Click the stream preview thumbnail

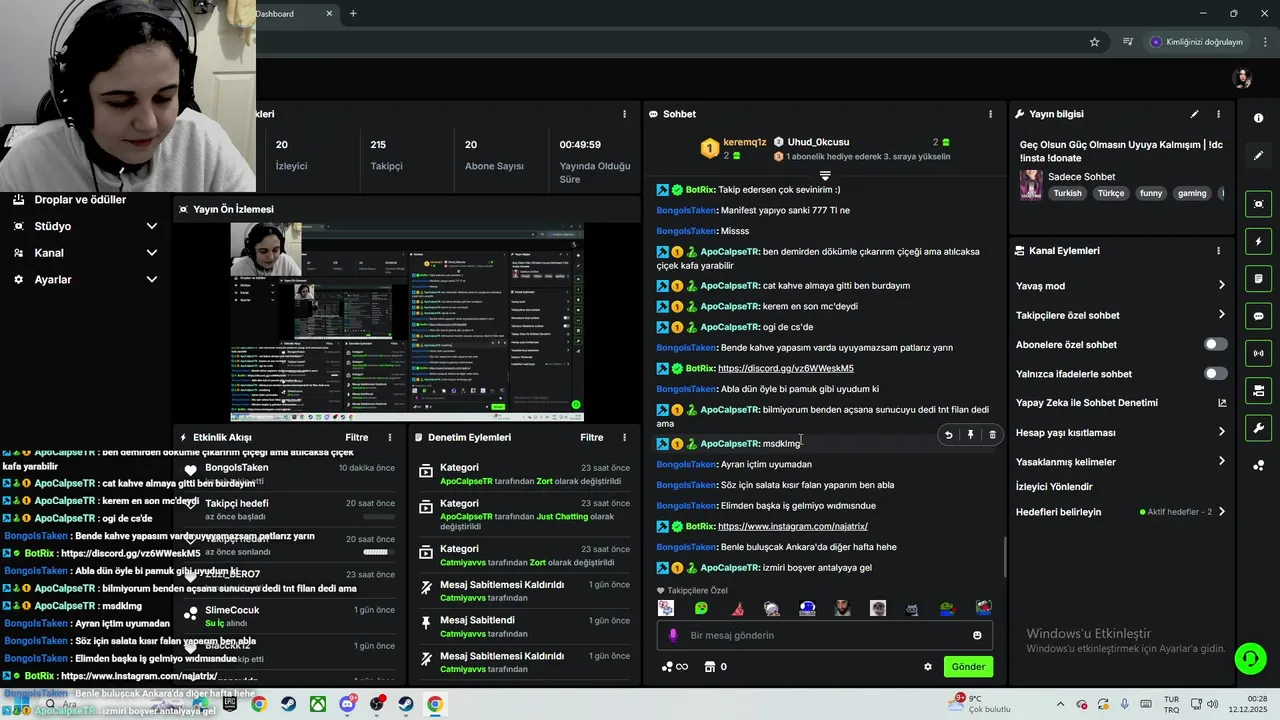(407, 322)
